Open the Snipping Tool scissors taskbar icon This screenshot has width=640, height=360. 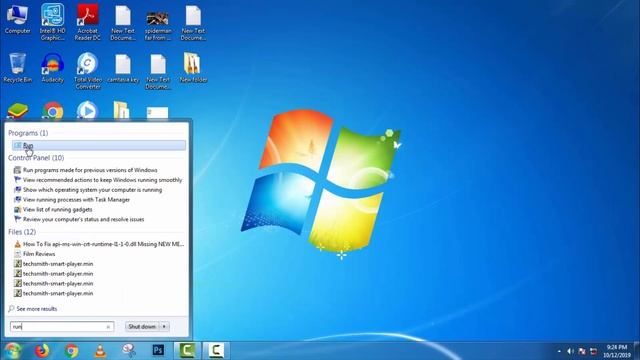[129, 351]
